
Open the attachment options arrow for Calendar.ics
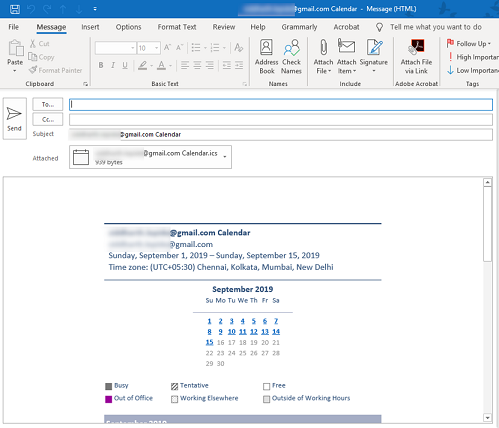(x=225, y=157)
